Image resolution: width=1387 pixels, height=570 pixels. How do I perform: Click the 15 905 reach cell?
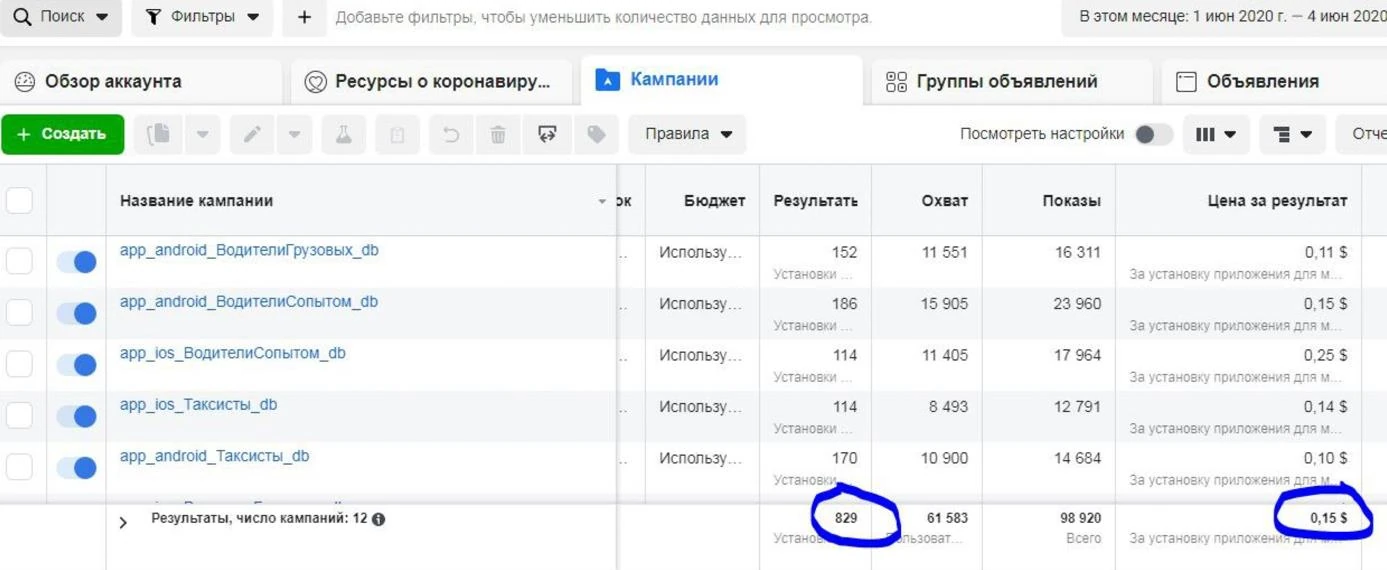[945, 303]
